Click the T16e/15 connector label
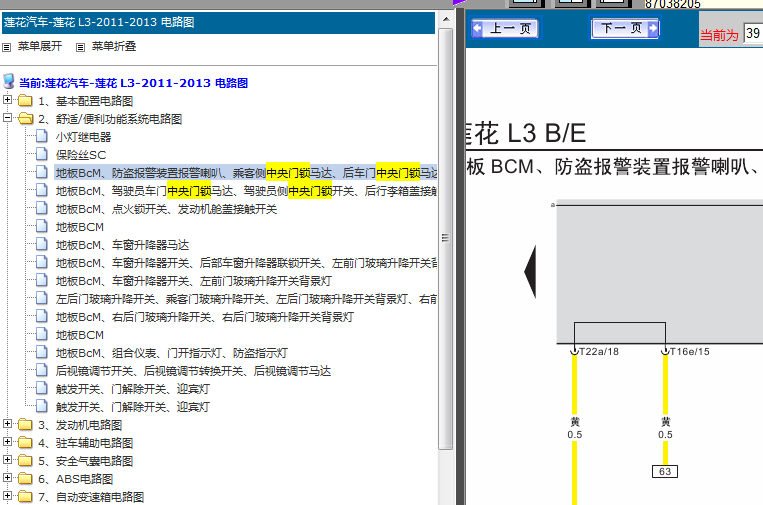This screenshot has height=505, width=763. (690, 351)
